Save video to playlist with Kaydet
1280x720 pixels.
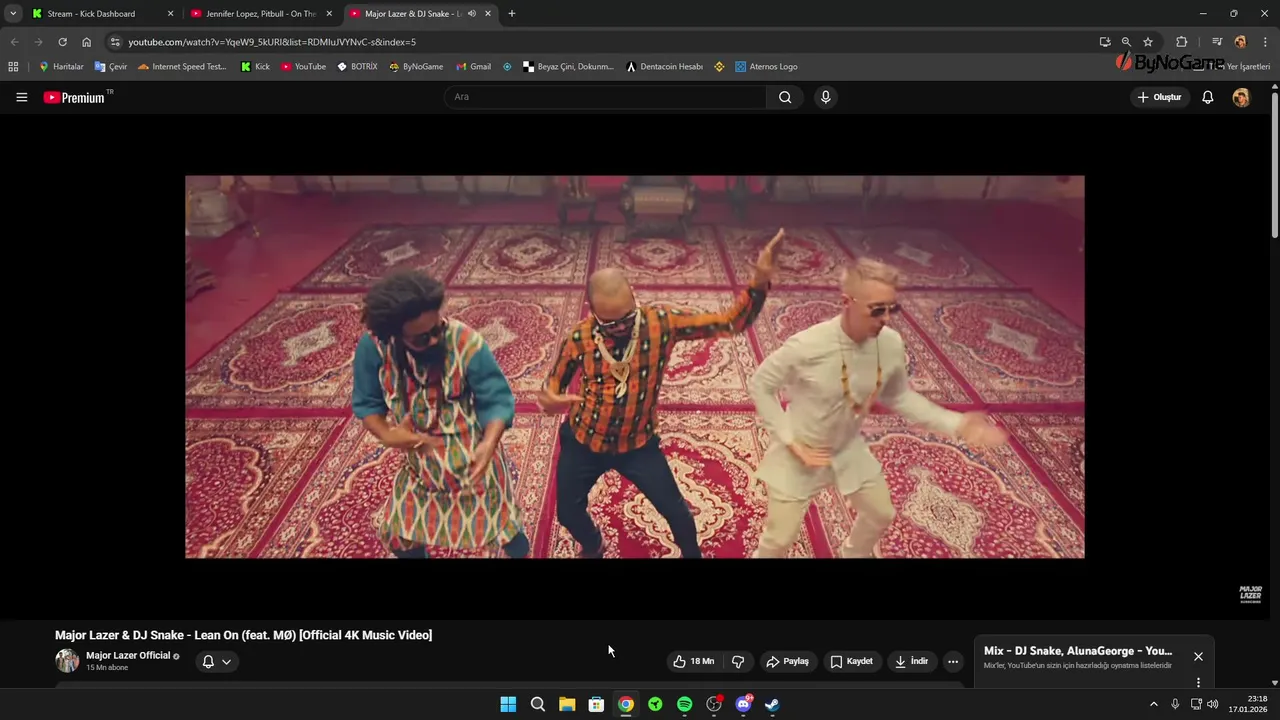[852, 661]
